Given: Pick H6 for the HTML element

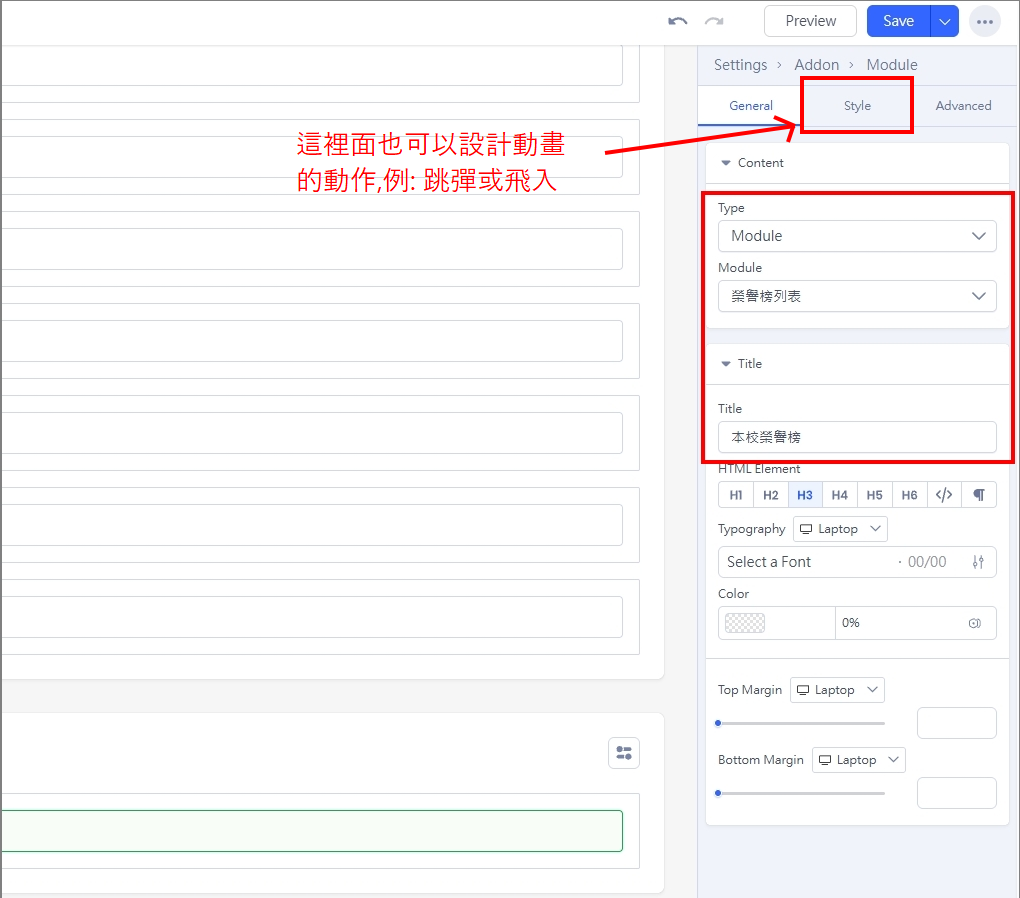Looking at the screenshot, I should pyautogui.click(x=909, y=495).
